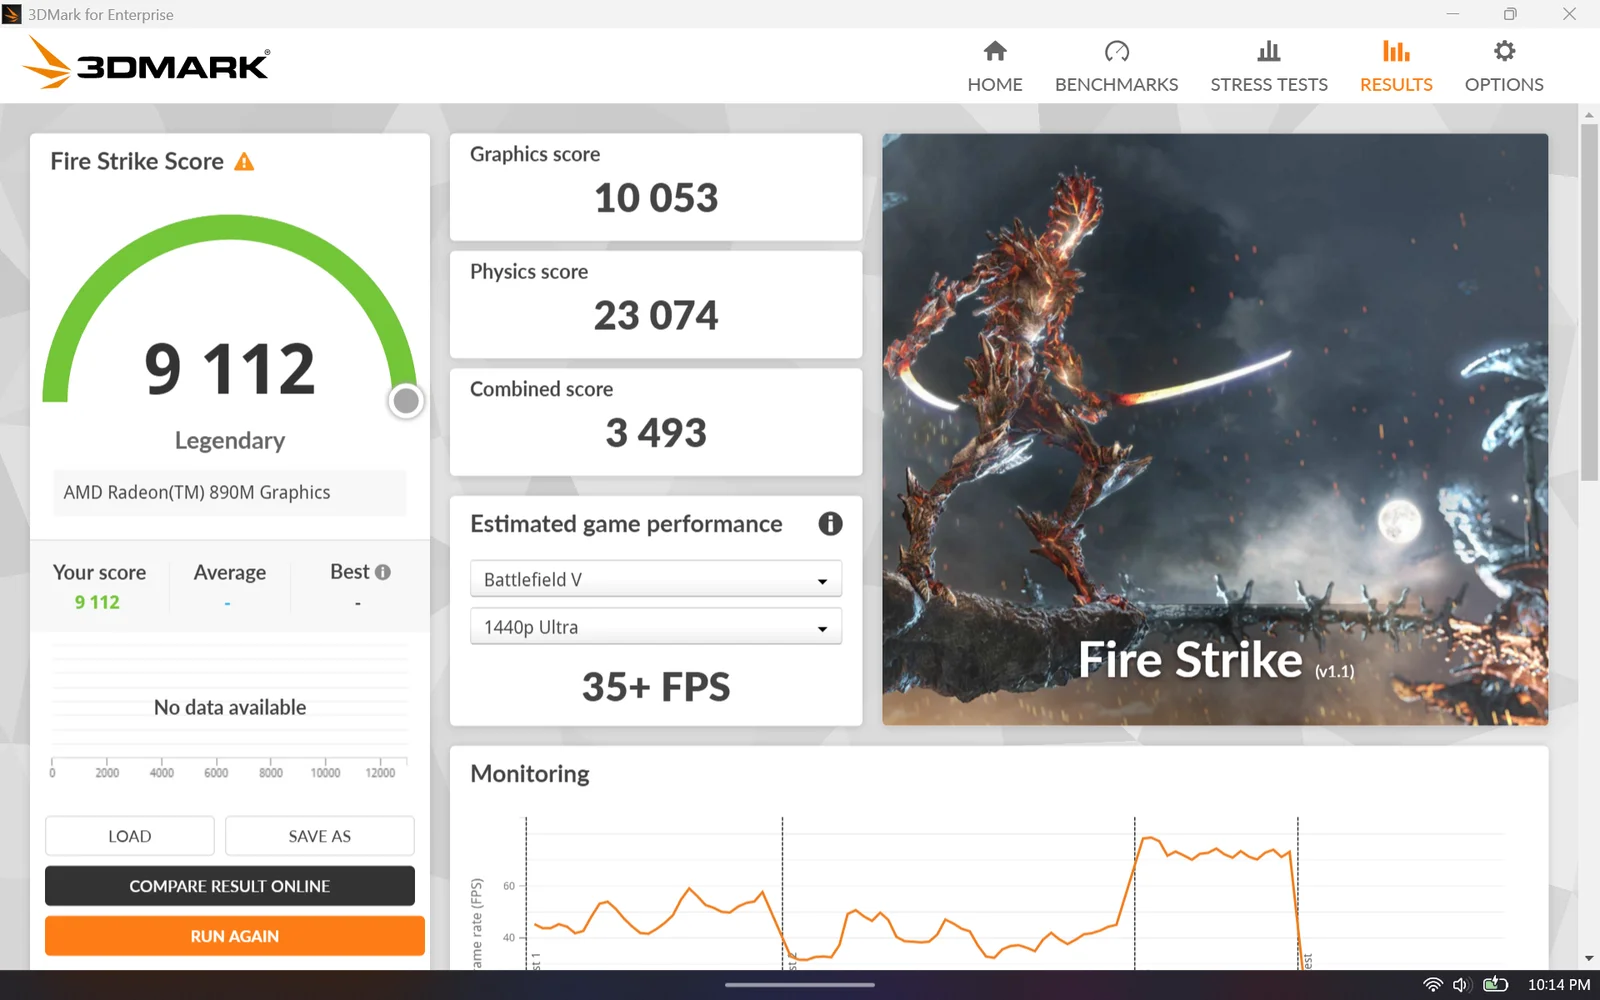Screen dimensions: 1600x1000
Task: Click the volume speaker tray icon
Action: point(1461,985)
